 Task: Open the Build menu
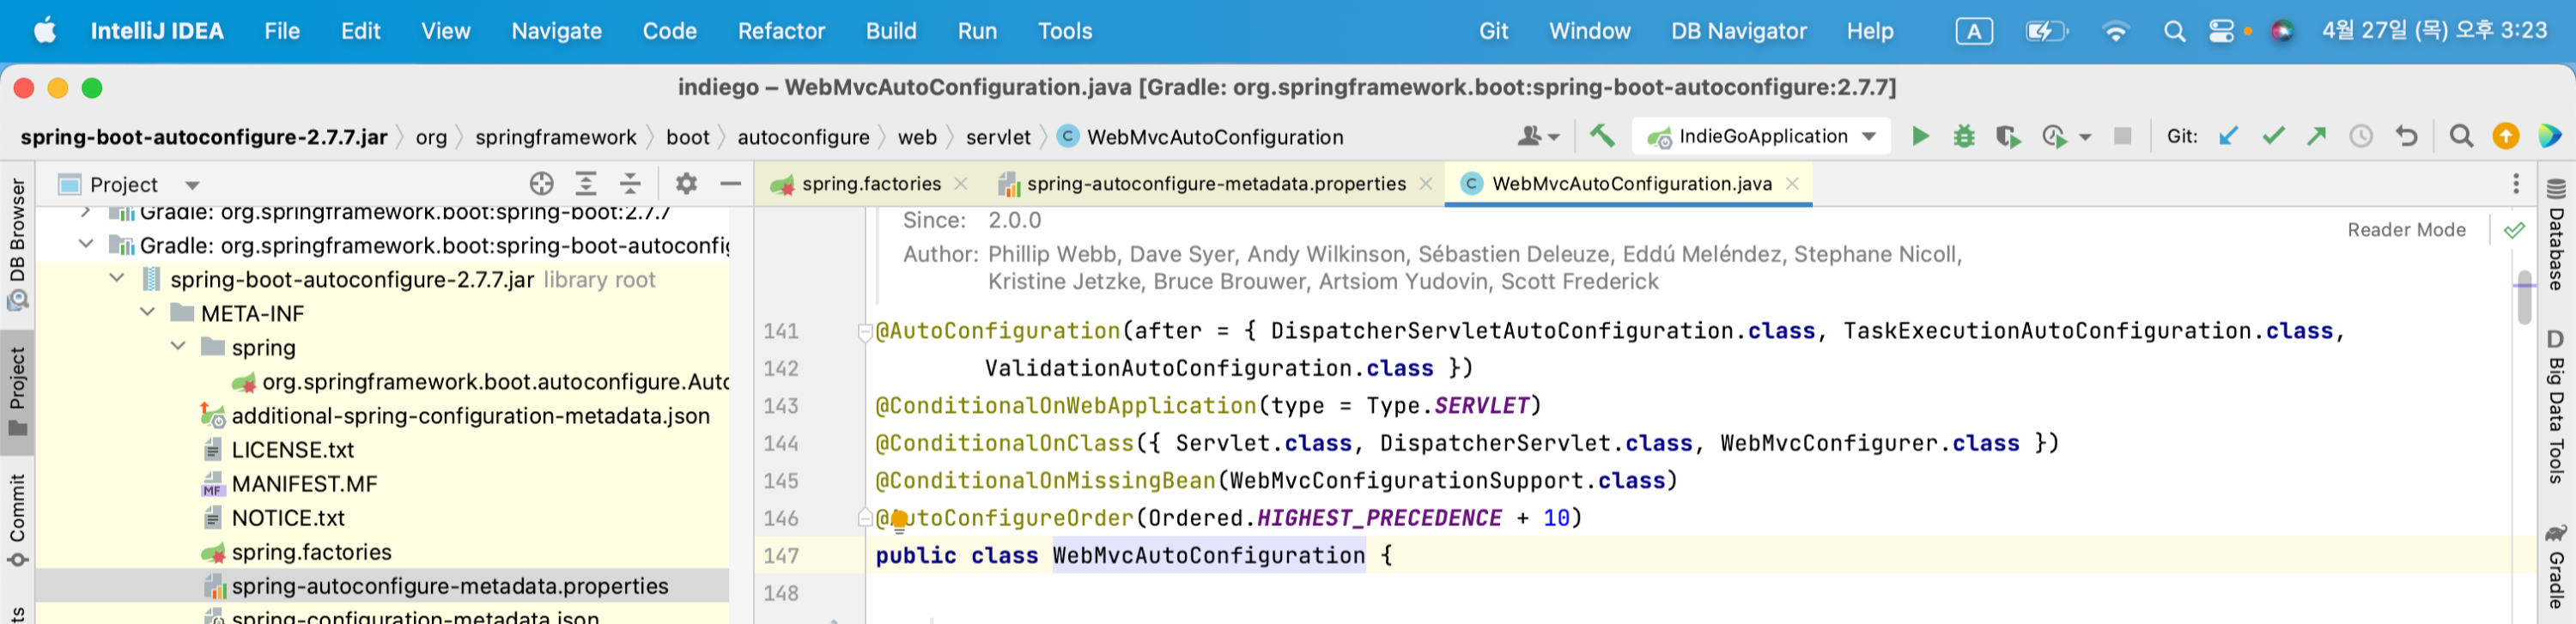pyautogui.click(x=890, y=31)
